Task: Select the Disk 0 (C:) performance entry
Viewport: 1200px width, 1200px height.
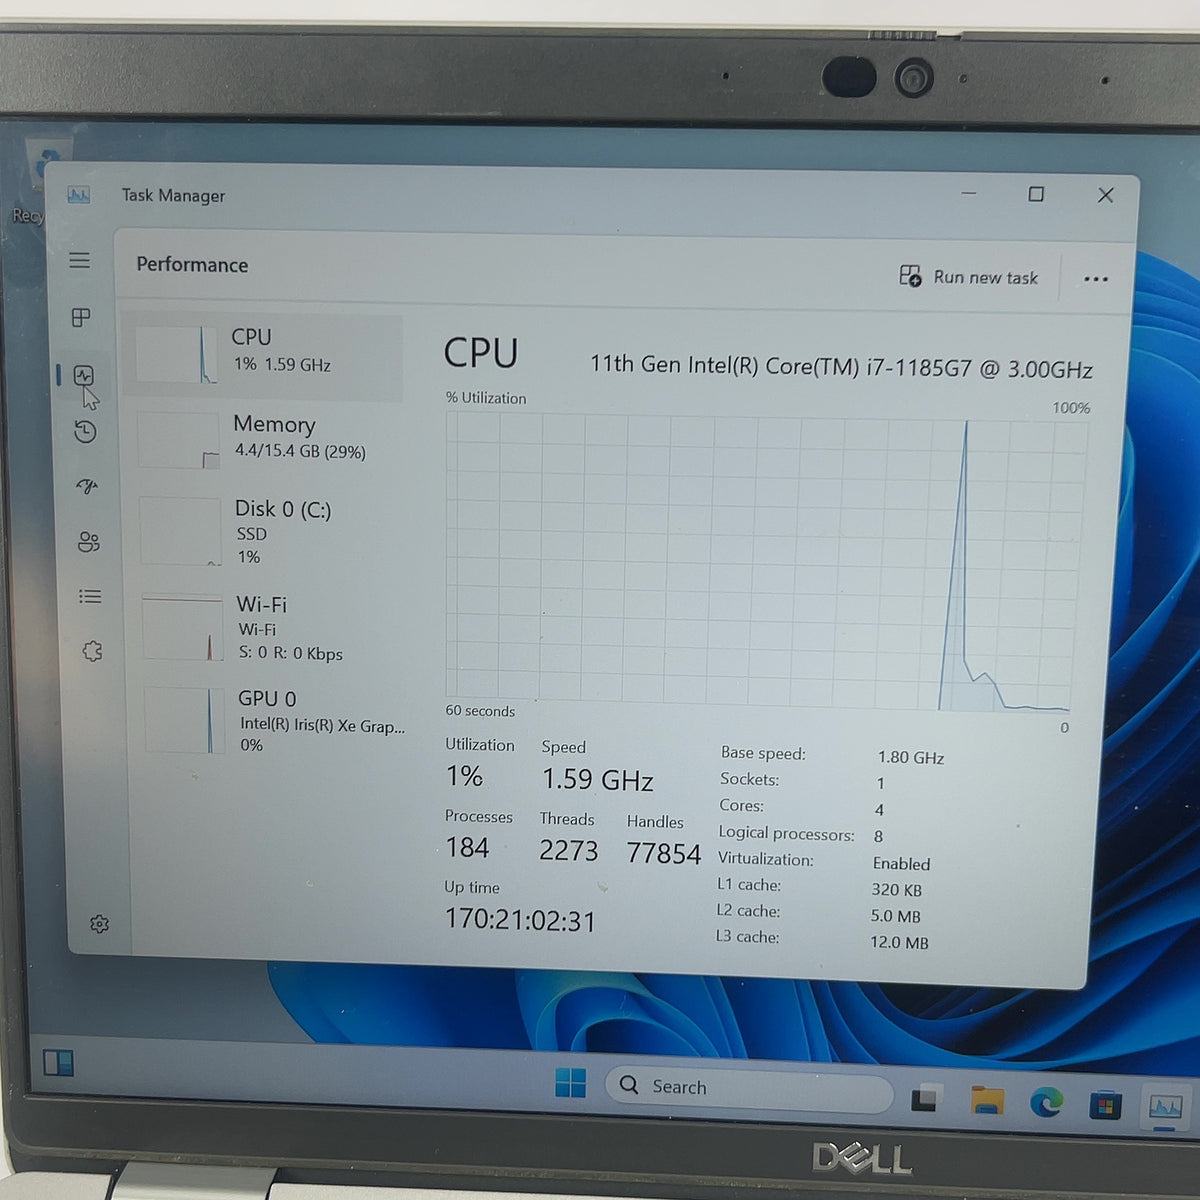Action: [x=270, y=531]
